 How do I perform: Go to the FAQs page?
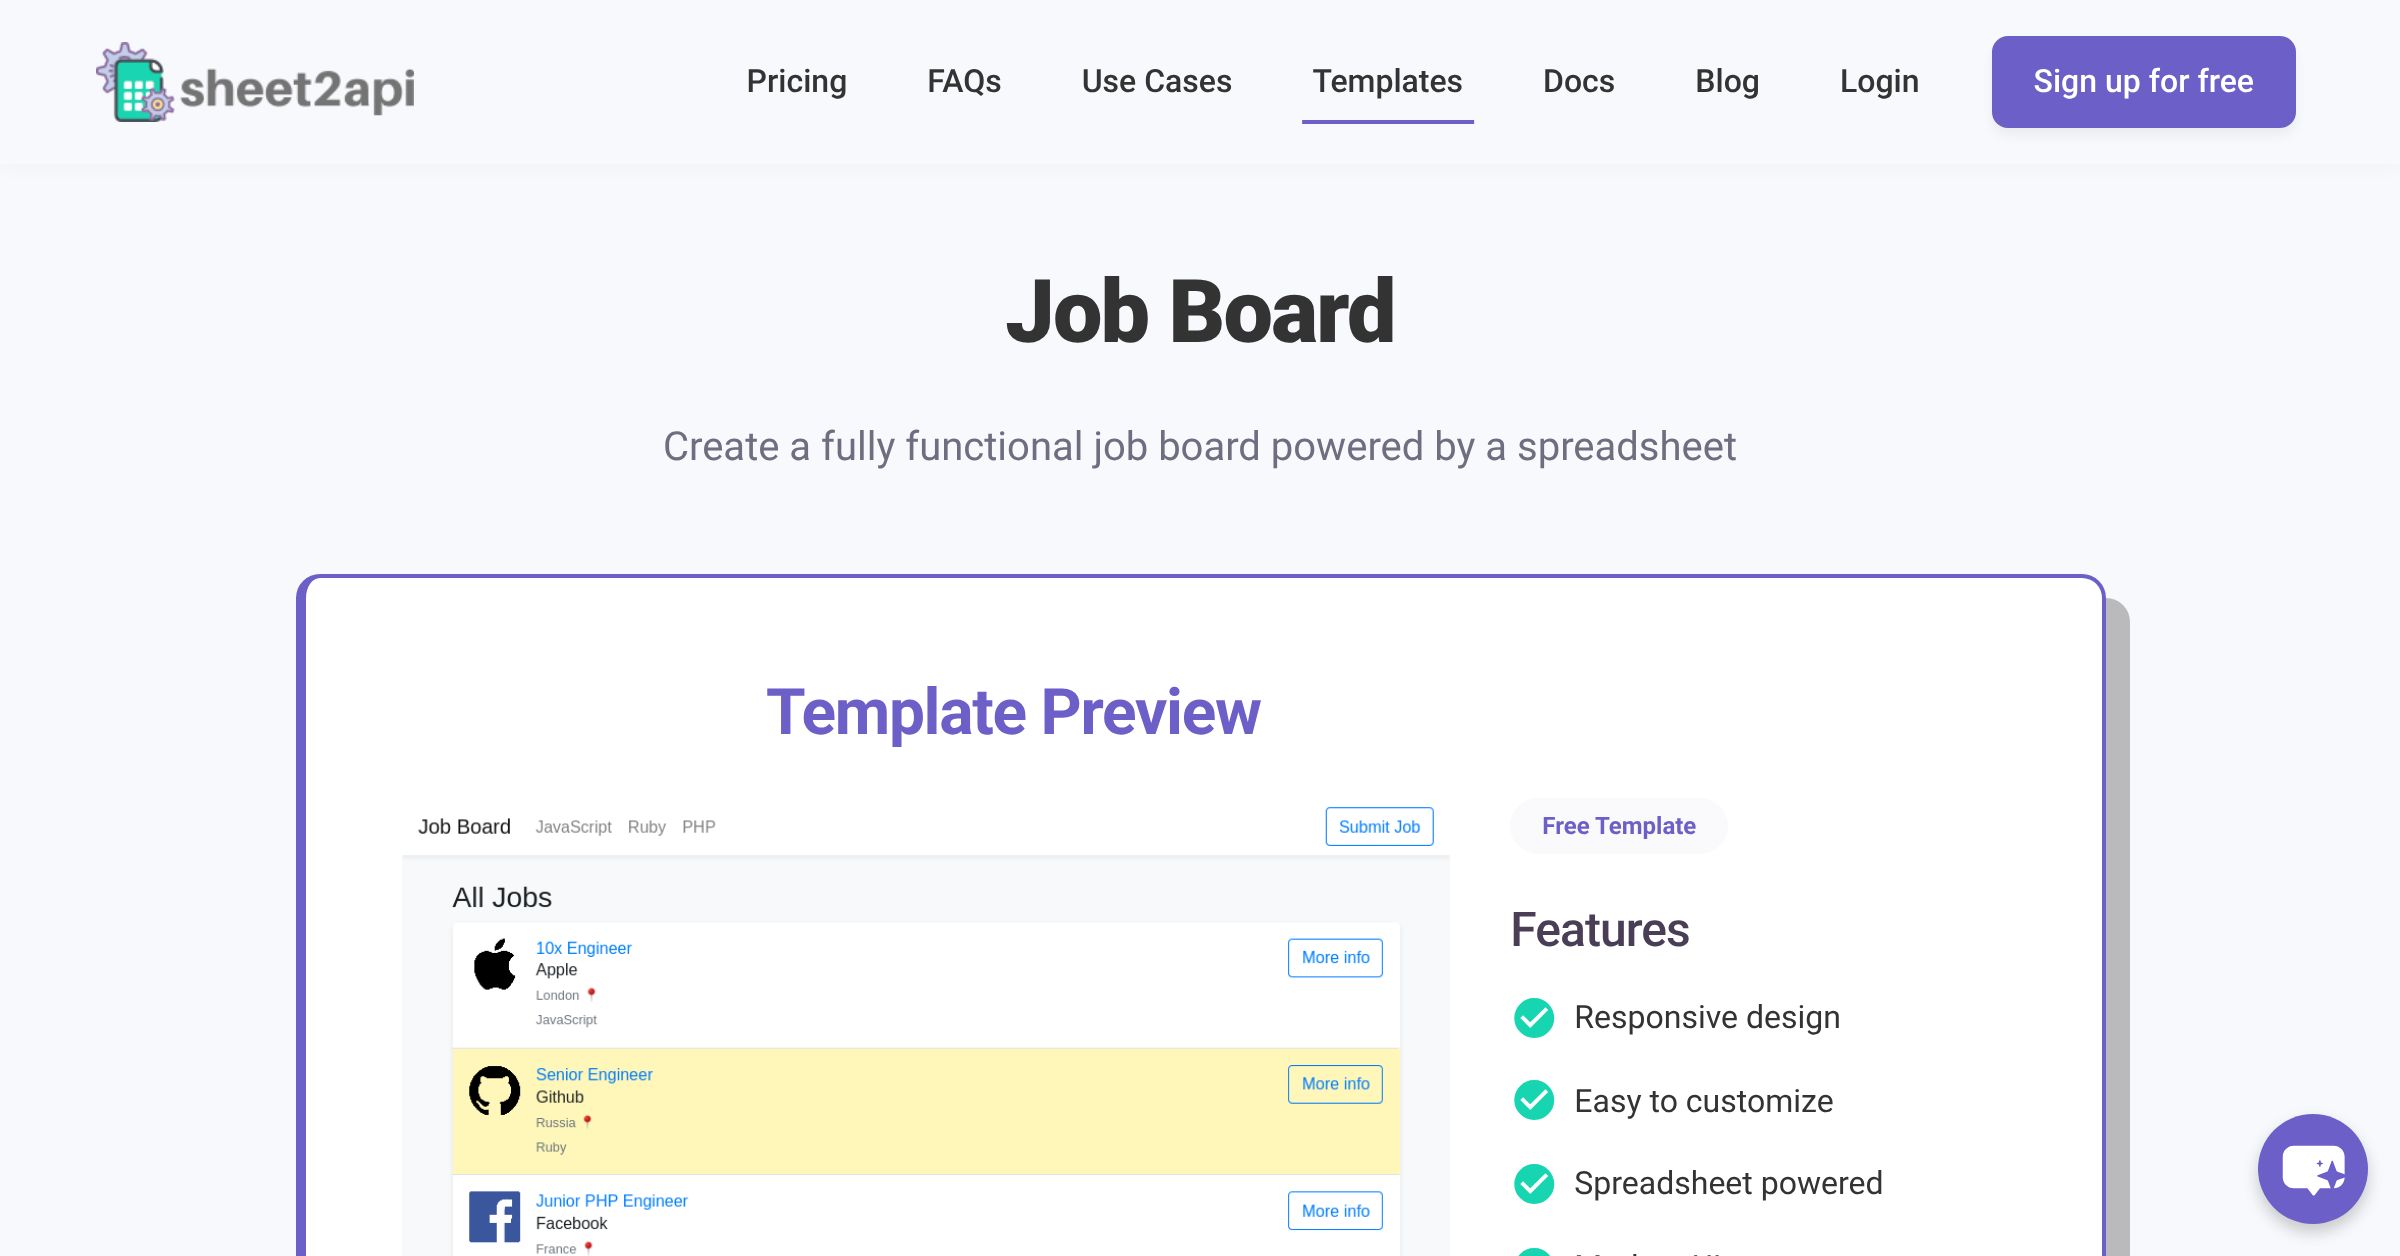pos(964,82)
